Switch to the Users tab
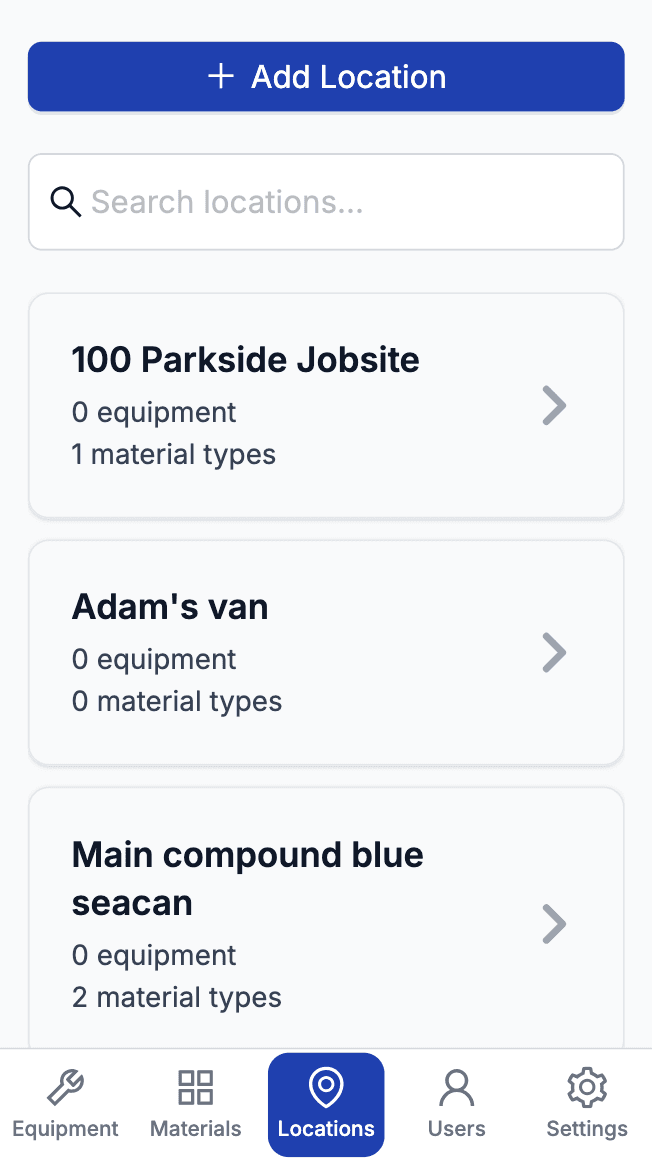 (x=456, y=1105)
